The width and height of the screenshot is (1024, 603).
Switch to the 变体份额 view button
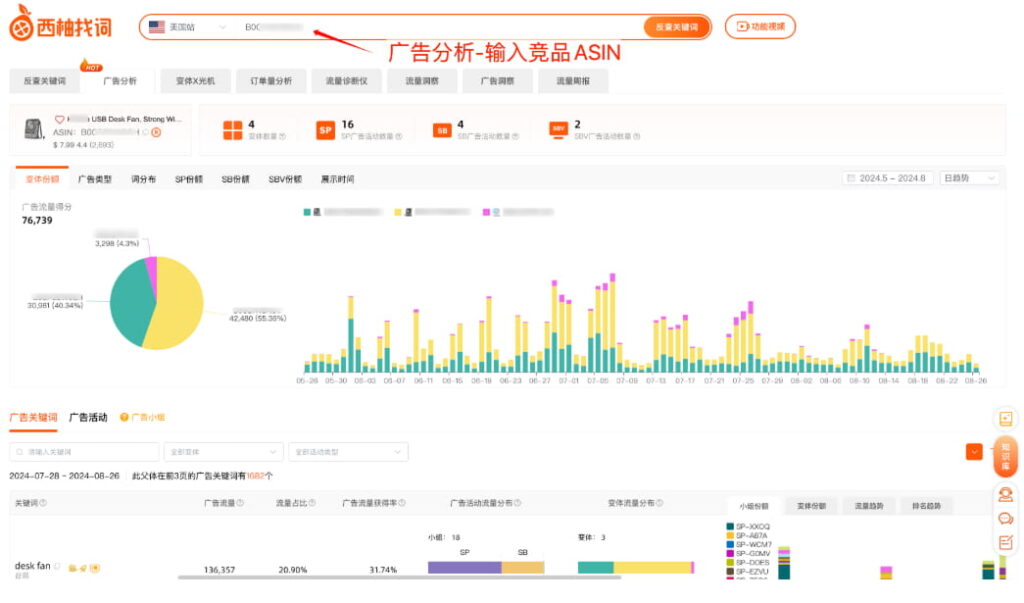[x=811, y=503]
